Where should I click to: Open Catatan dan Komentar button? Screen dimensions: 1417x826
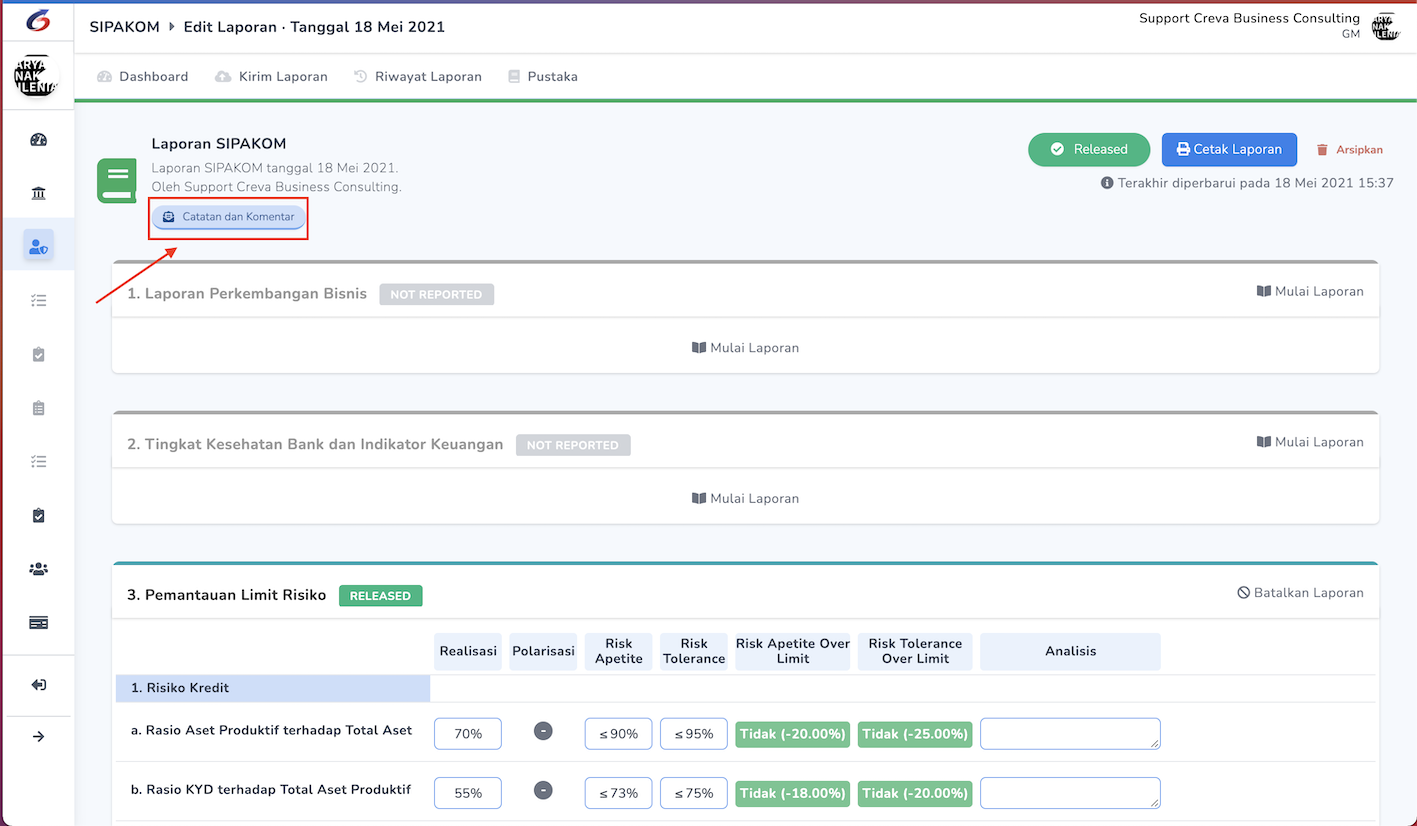[229, 217]
